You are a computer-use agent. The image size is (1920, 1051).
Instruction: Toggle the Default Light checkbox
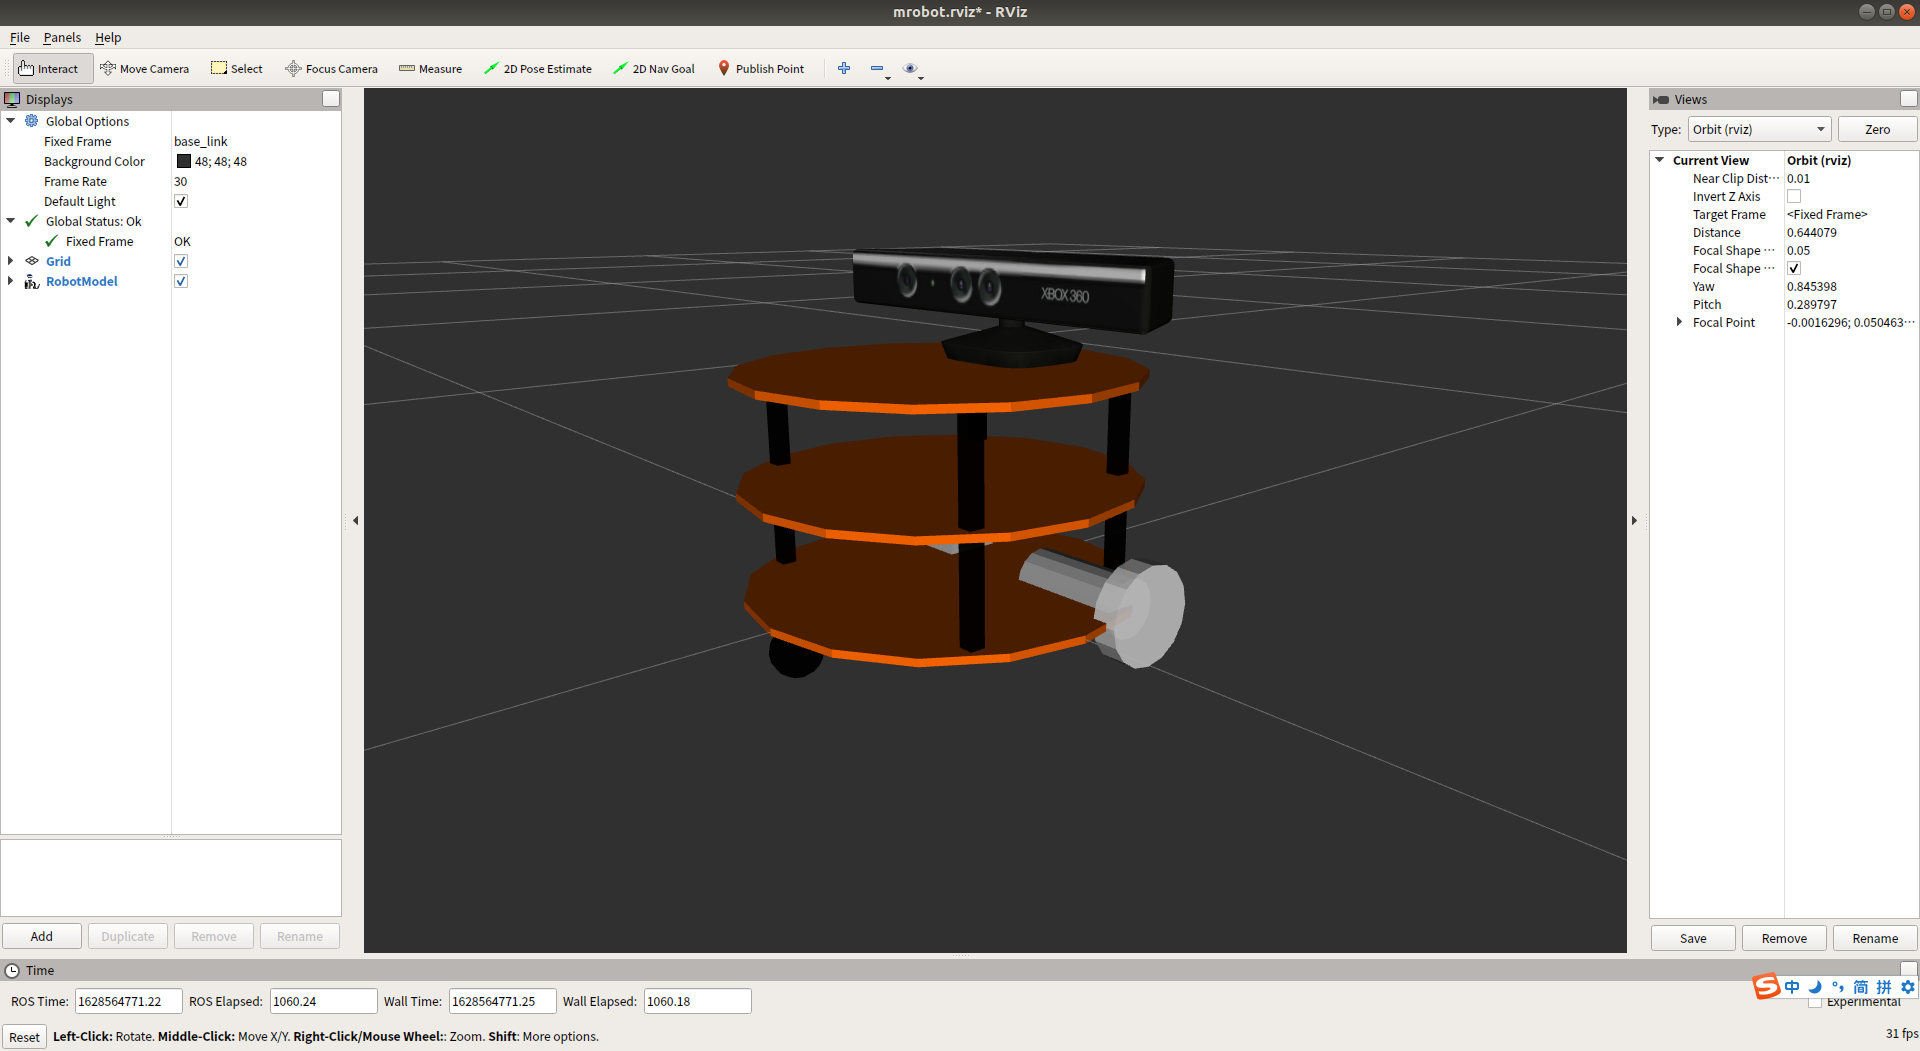click(x=181, y=201)
